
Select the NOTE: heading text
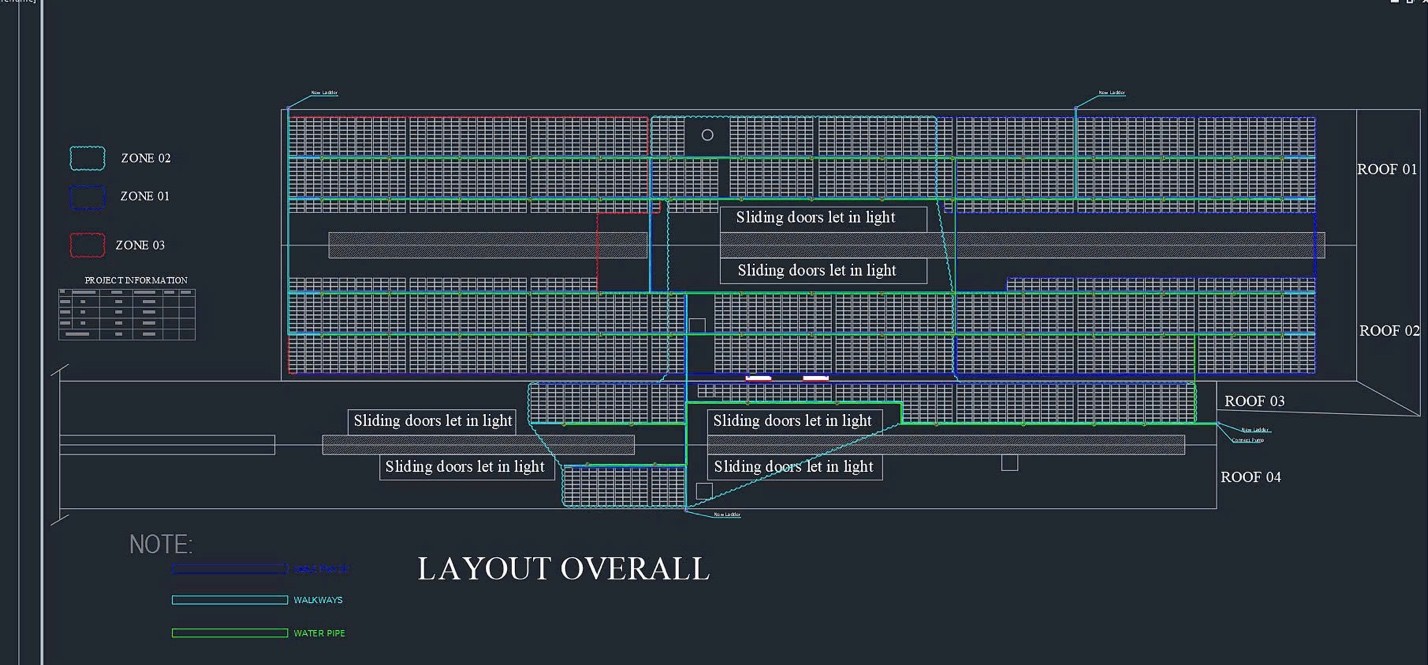click(161, 545)
